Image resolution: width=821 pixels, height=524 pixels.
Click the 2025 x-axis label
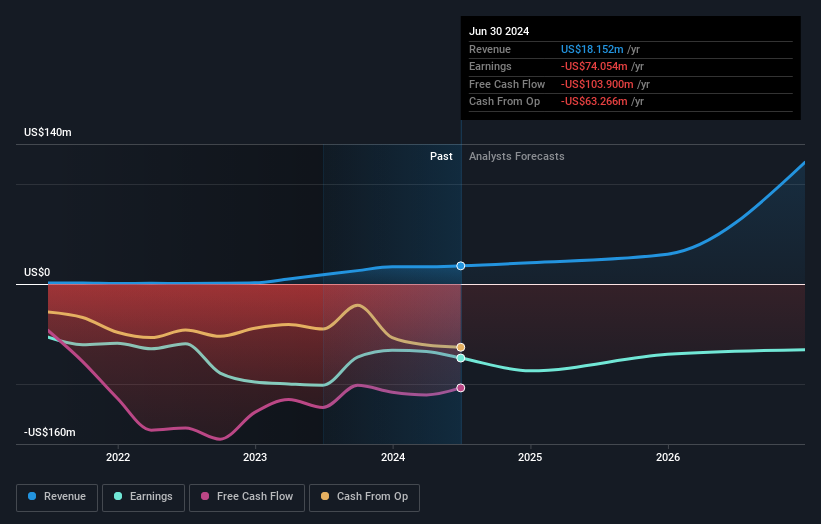tap(530, 457)
